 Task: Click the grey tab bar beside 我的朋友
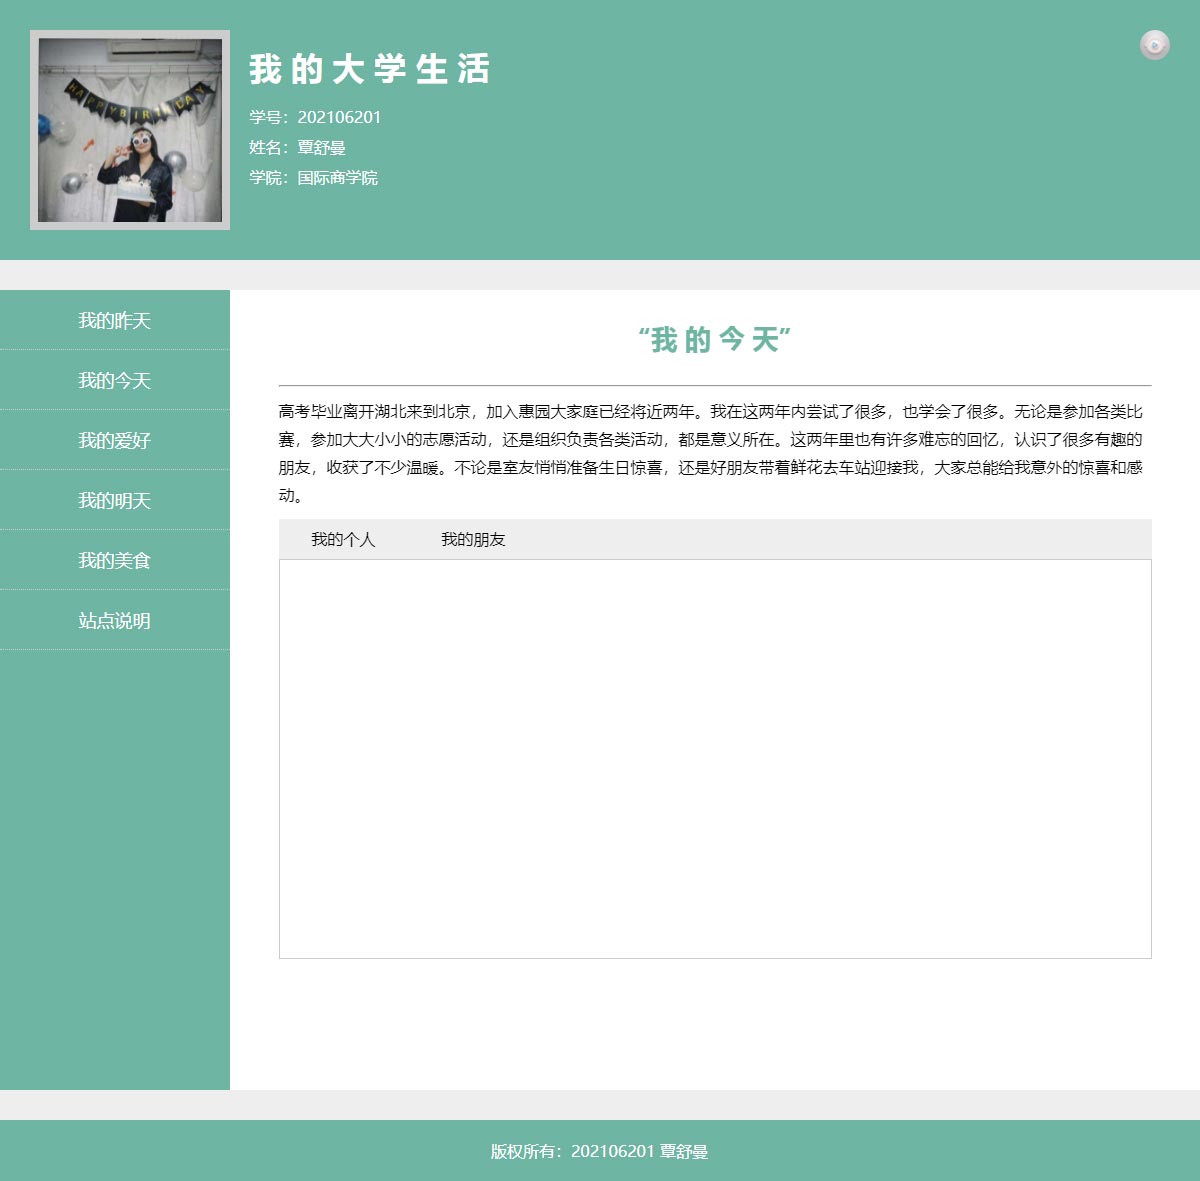pos(830,540)
